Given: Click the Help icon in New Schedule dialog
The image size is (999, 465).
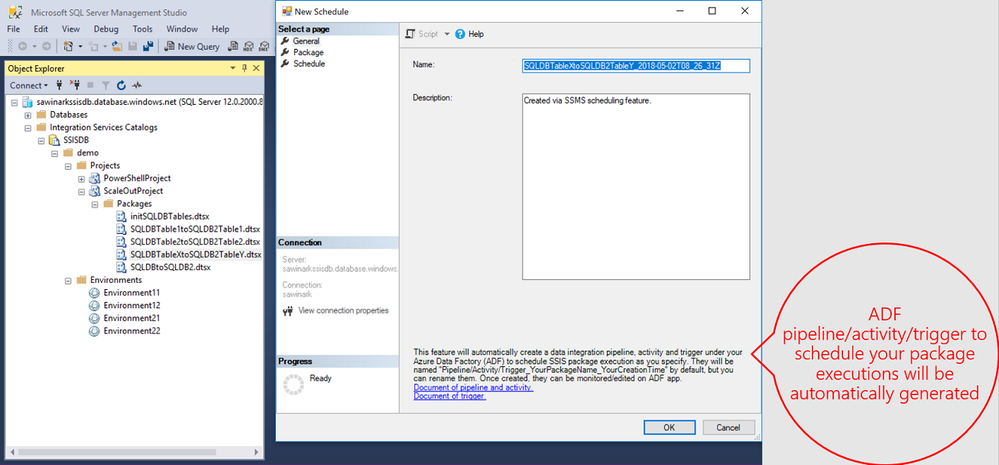Looking at the screenshot, I should 460,34.
